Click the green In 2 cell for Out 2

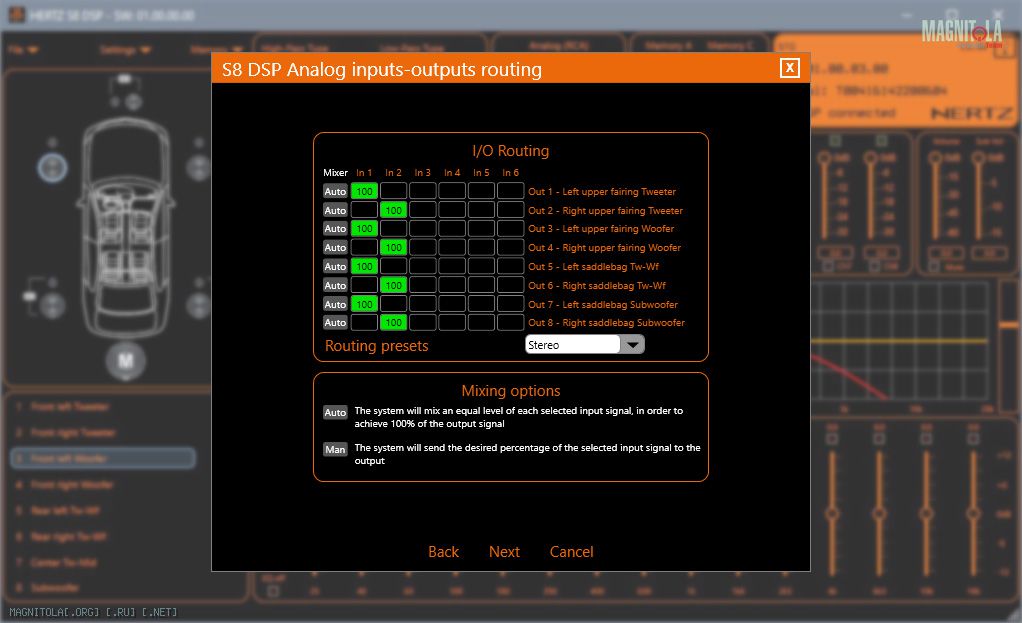coord(394,210)
